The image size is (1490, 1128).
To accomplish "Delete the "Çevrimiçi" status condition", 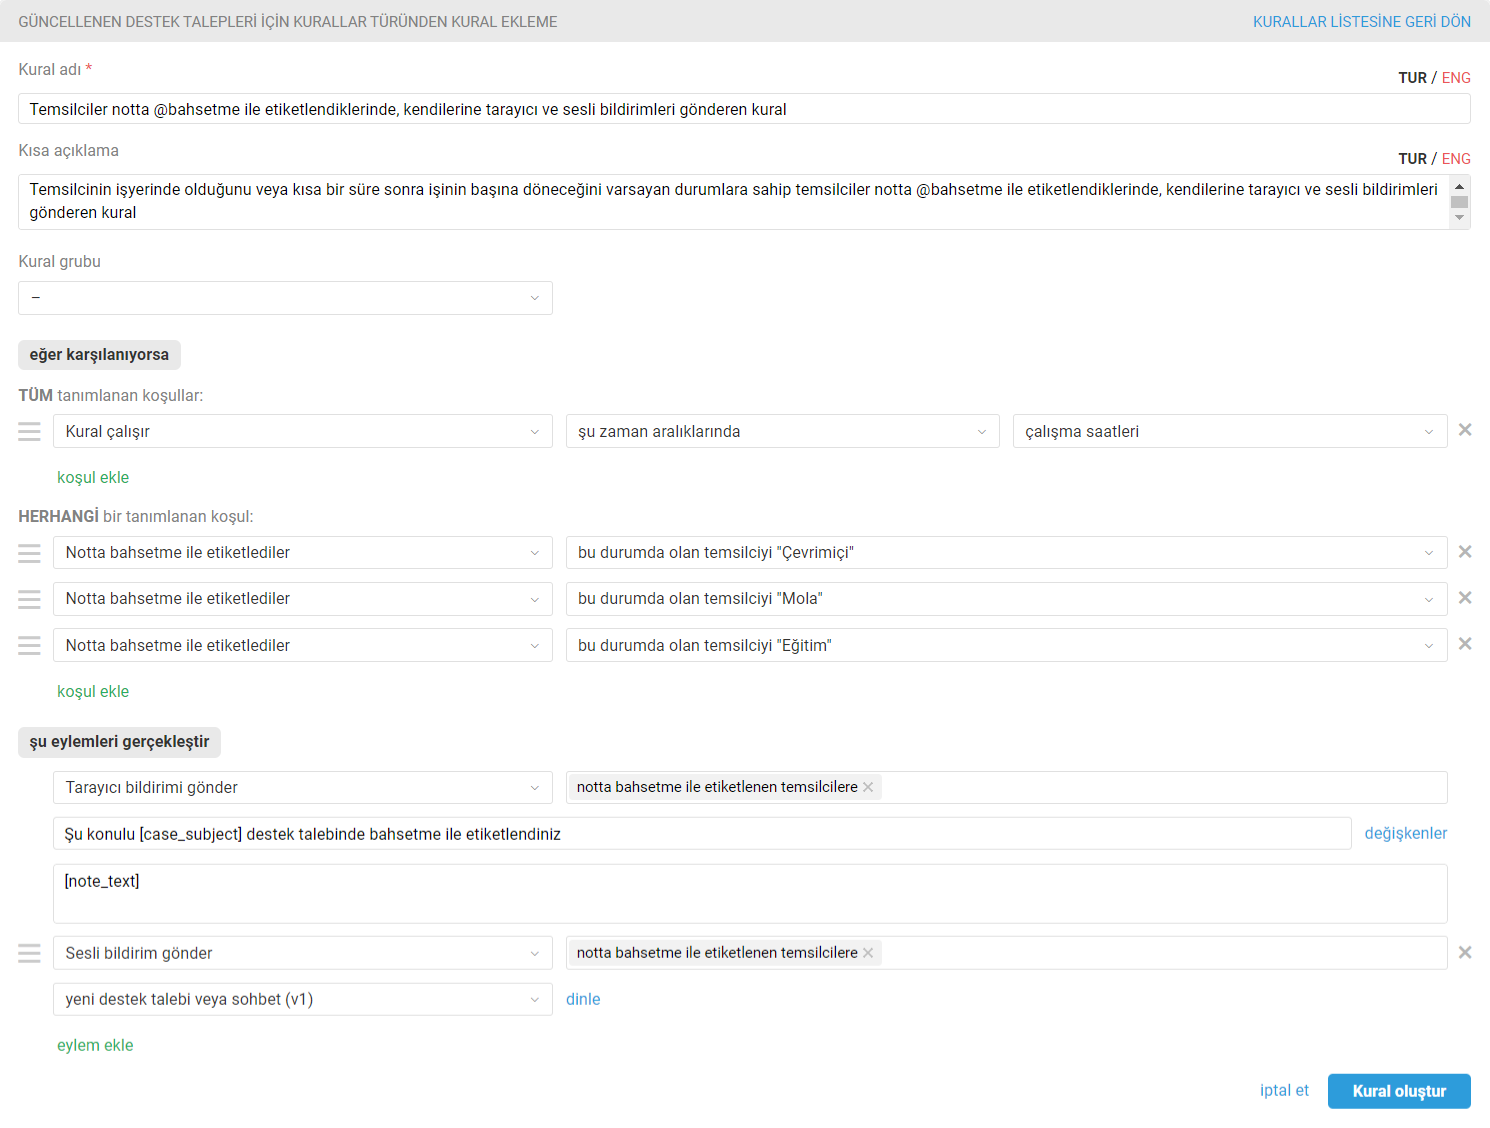I will tap(1464, 552).
